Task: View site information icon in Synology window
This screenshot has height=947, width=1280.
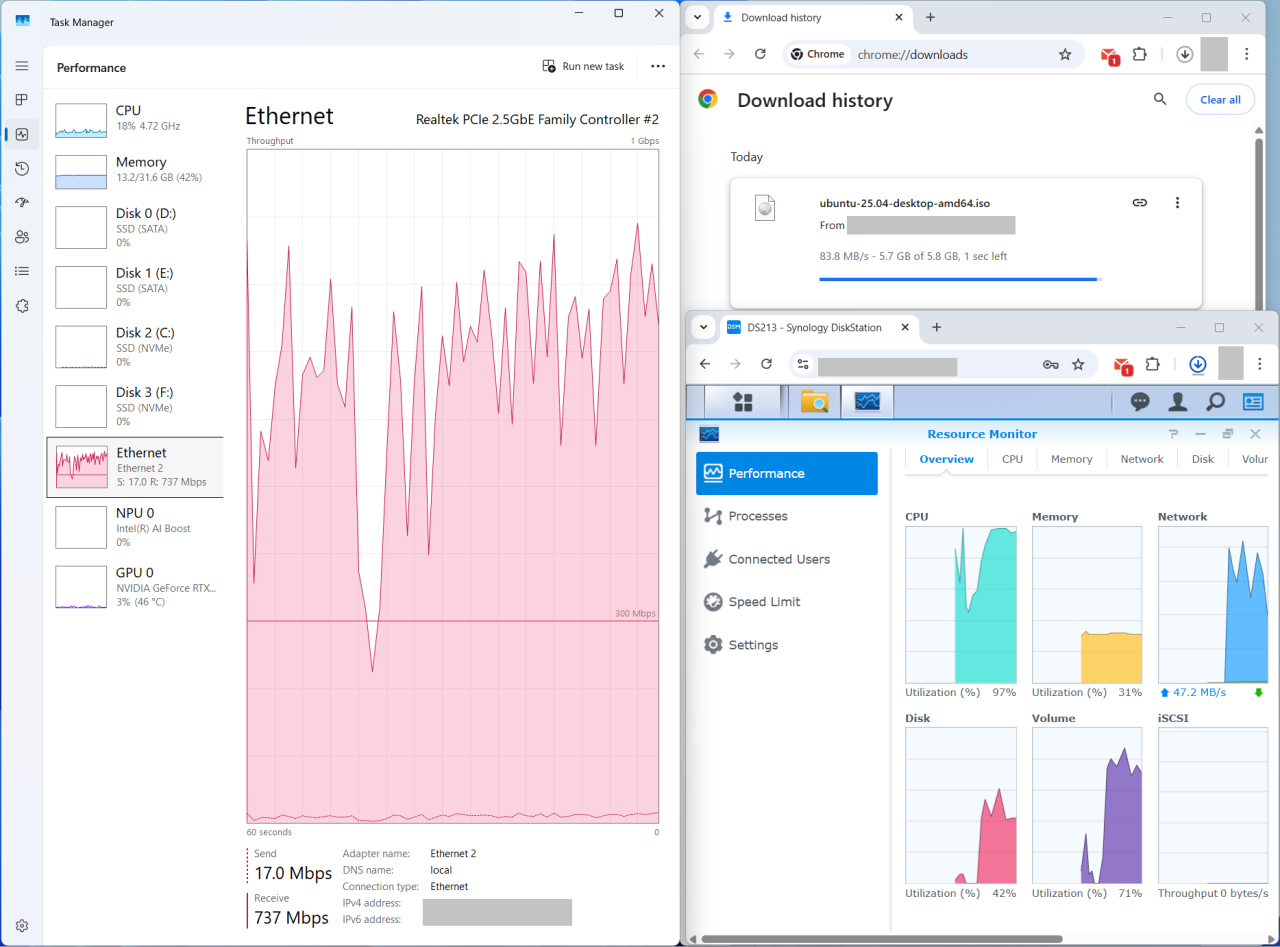Action: (x=803, y=365)
